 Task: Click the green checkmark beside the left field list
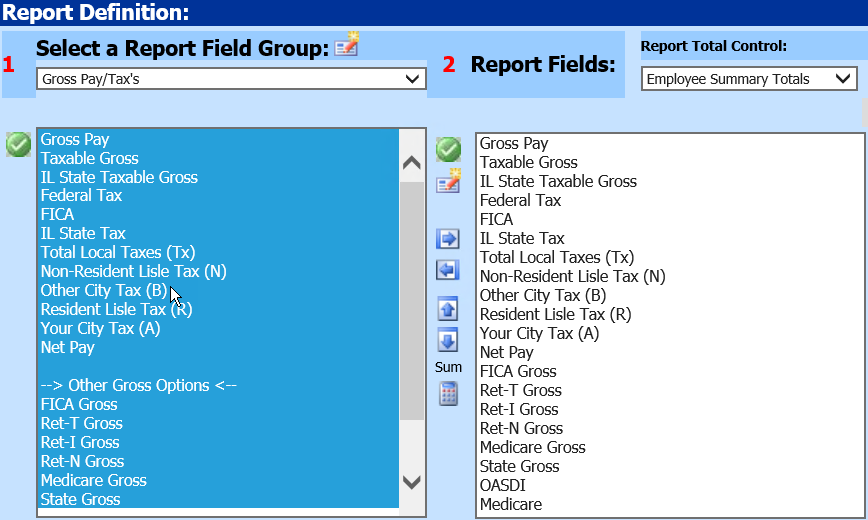(18, 145)
